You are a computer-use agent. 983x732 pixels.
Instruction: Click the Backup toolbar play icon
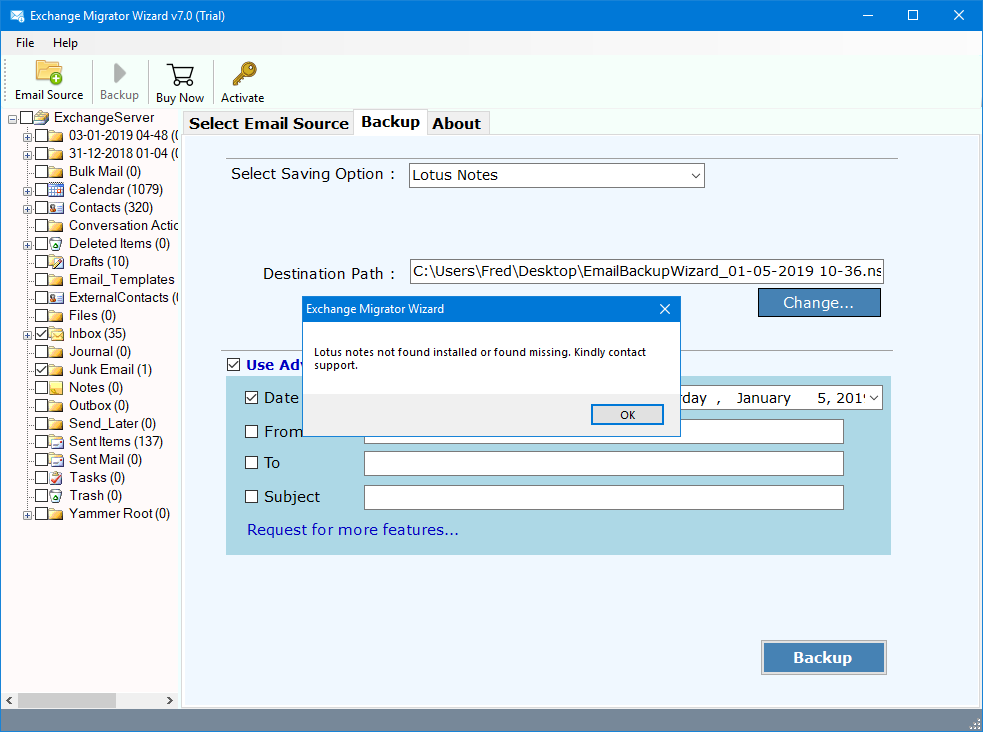coord(119,73)
